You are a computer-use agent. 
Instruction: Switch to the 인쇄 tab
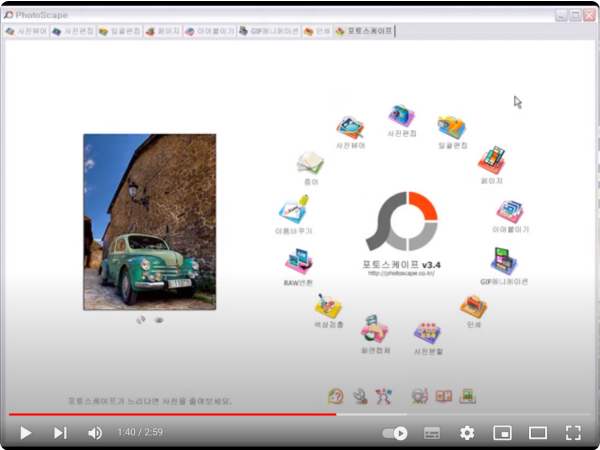coord(317,31)
